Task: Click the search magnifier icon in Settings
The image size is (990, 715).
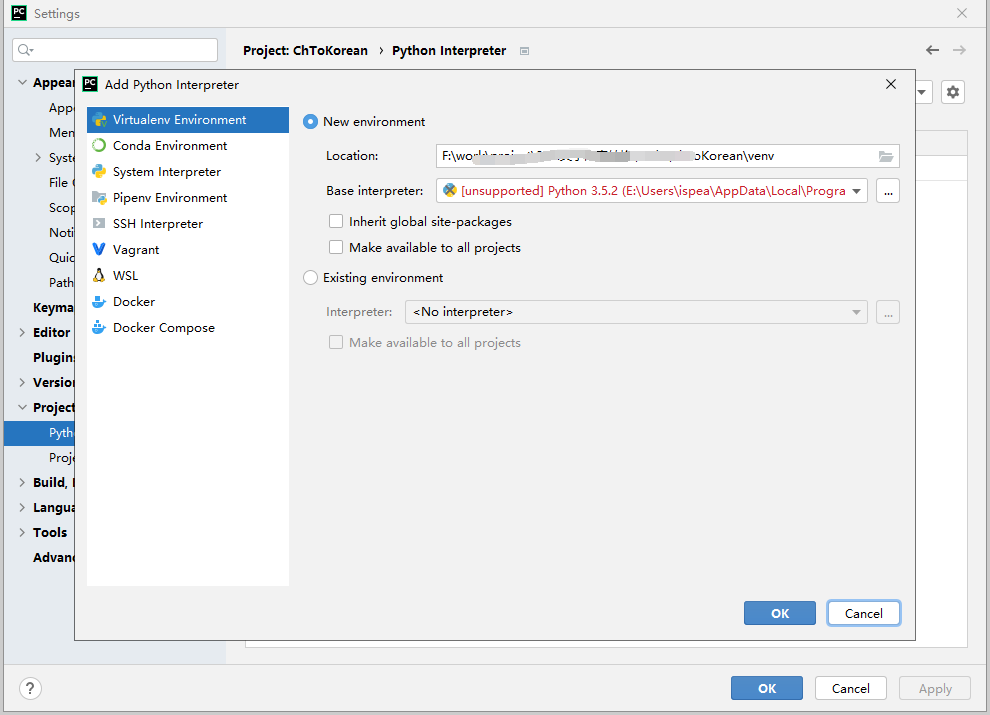Action: point(25,50)
